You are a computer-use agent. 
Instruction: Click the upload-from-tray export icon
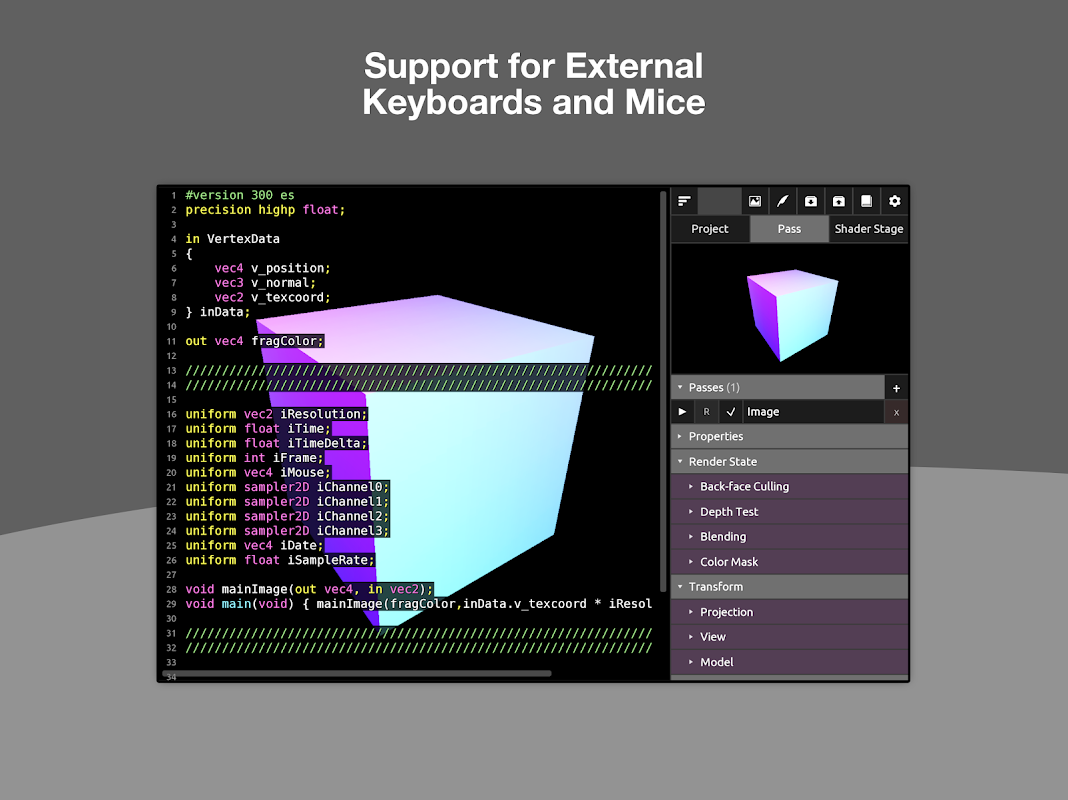pyautogui.click(x=838, y=201)
